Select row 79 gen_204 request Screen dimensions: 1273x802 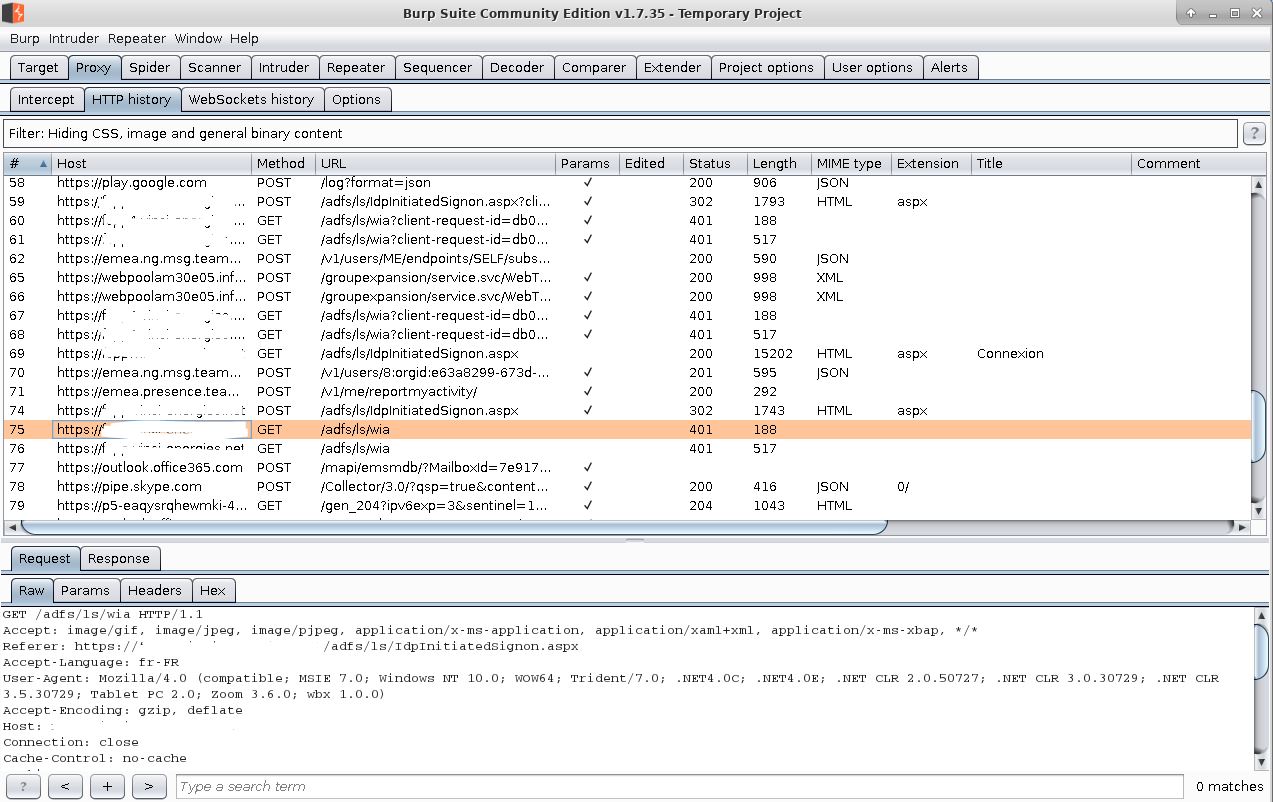click(x=627, y=505)
